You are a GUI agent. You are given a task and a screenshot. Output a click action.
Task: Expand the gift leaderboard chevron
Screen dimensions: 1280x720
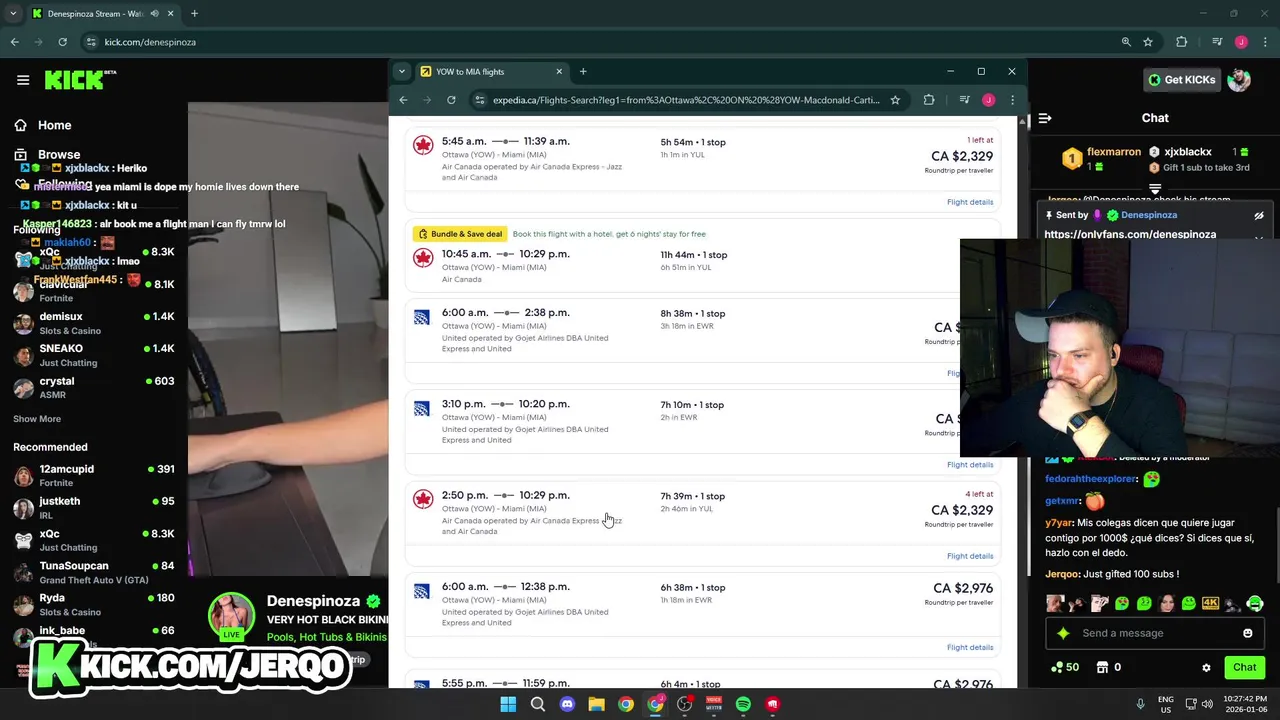coord(1155,187)
